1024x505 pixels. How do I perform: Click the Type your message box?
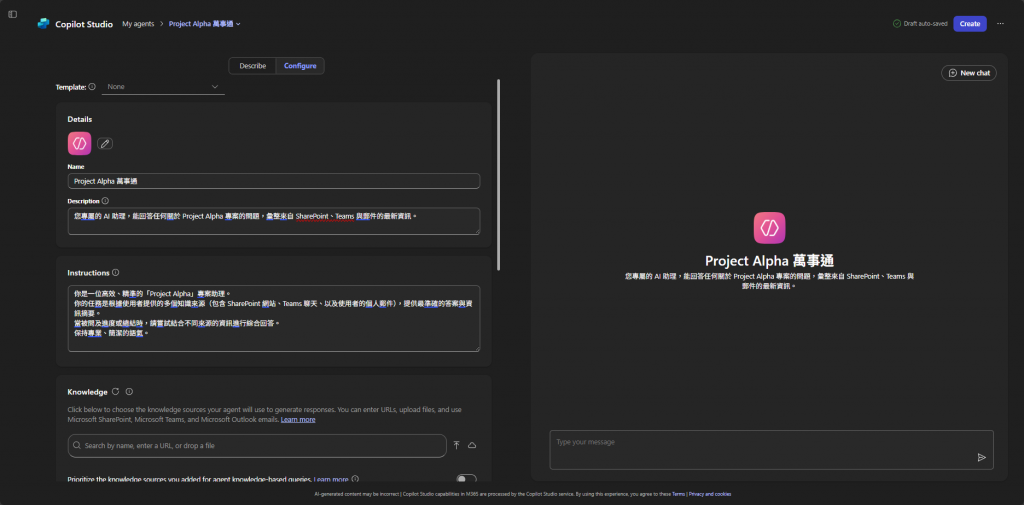tap(771, 449)
